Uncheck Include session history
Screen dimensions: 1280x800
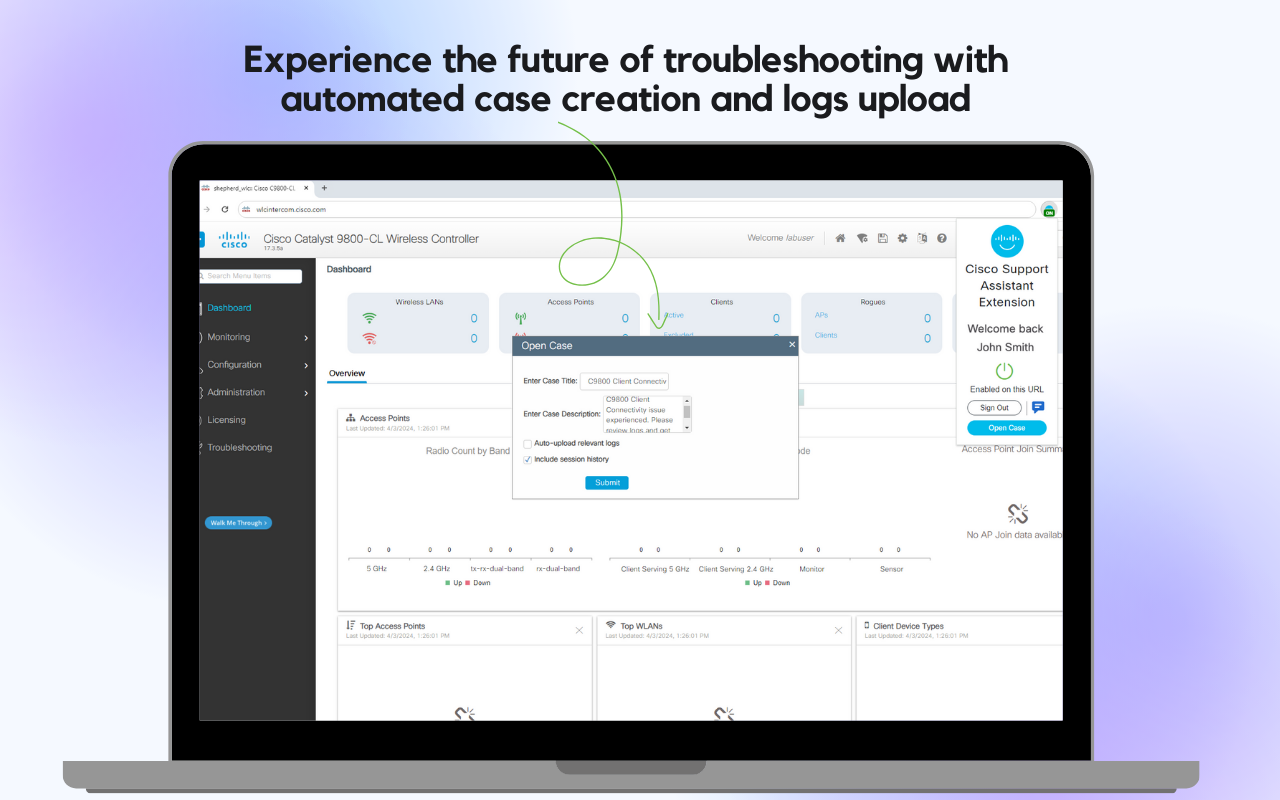[527, 459]
